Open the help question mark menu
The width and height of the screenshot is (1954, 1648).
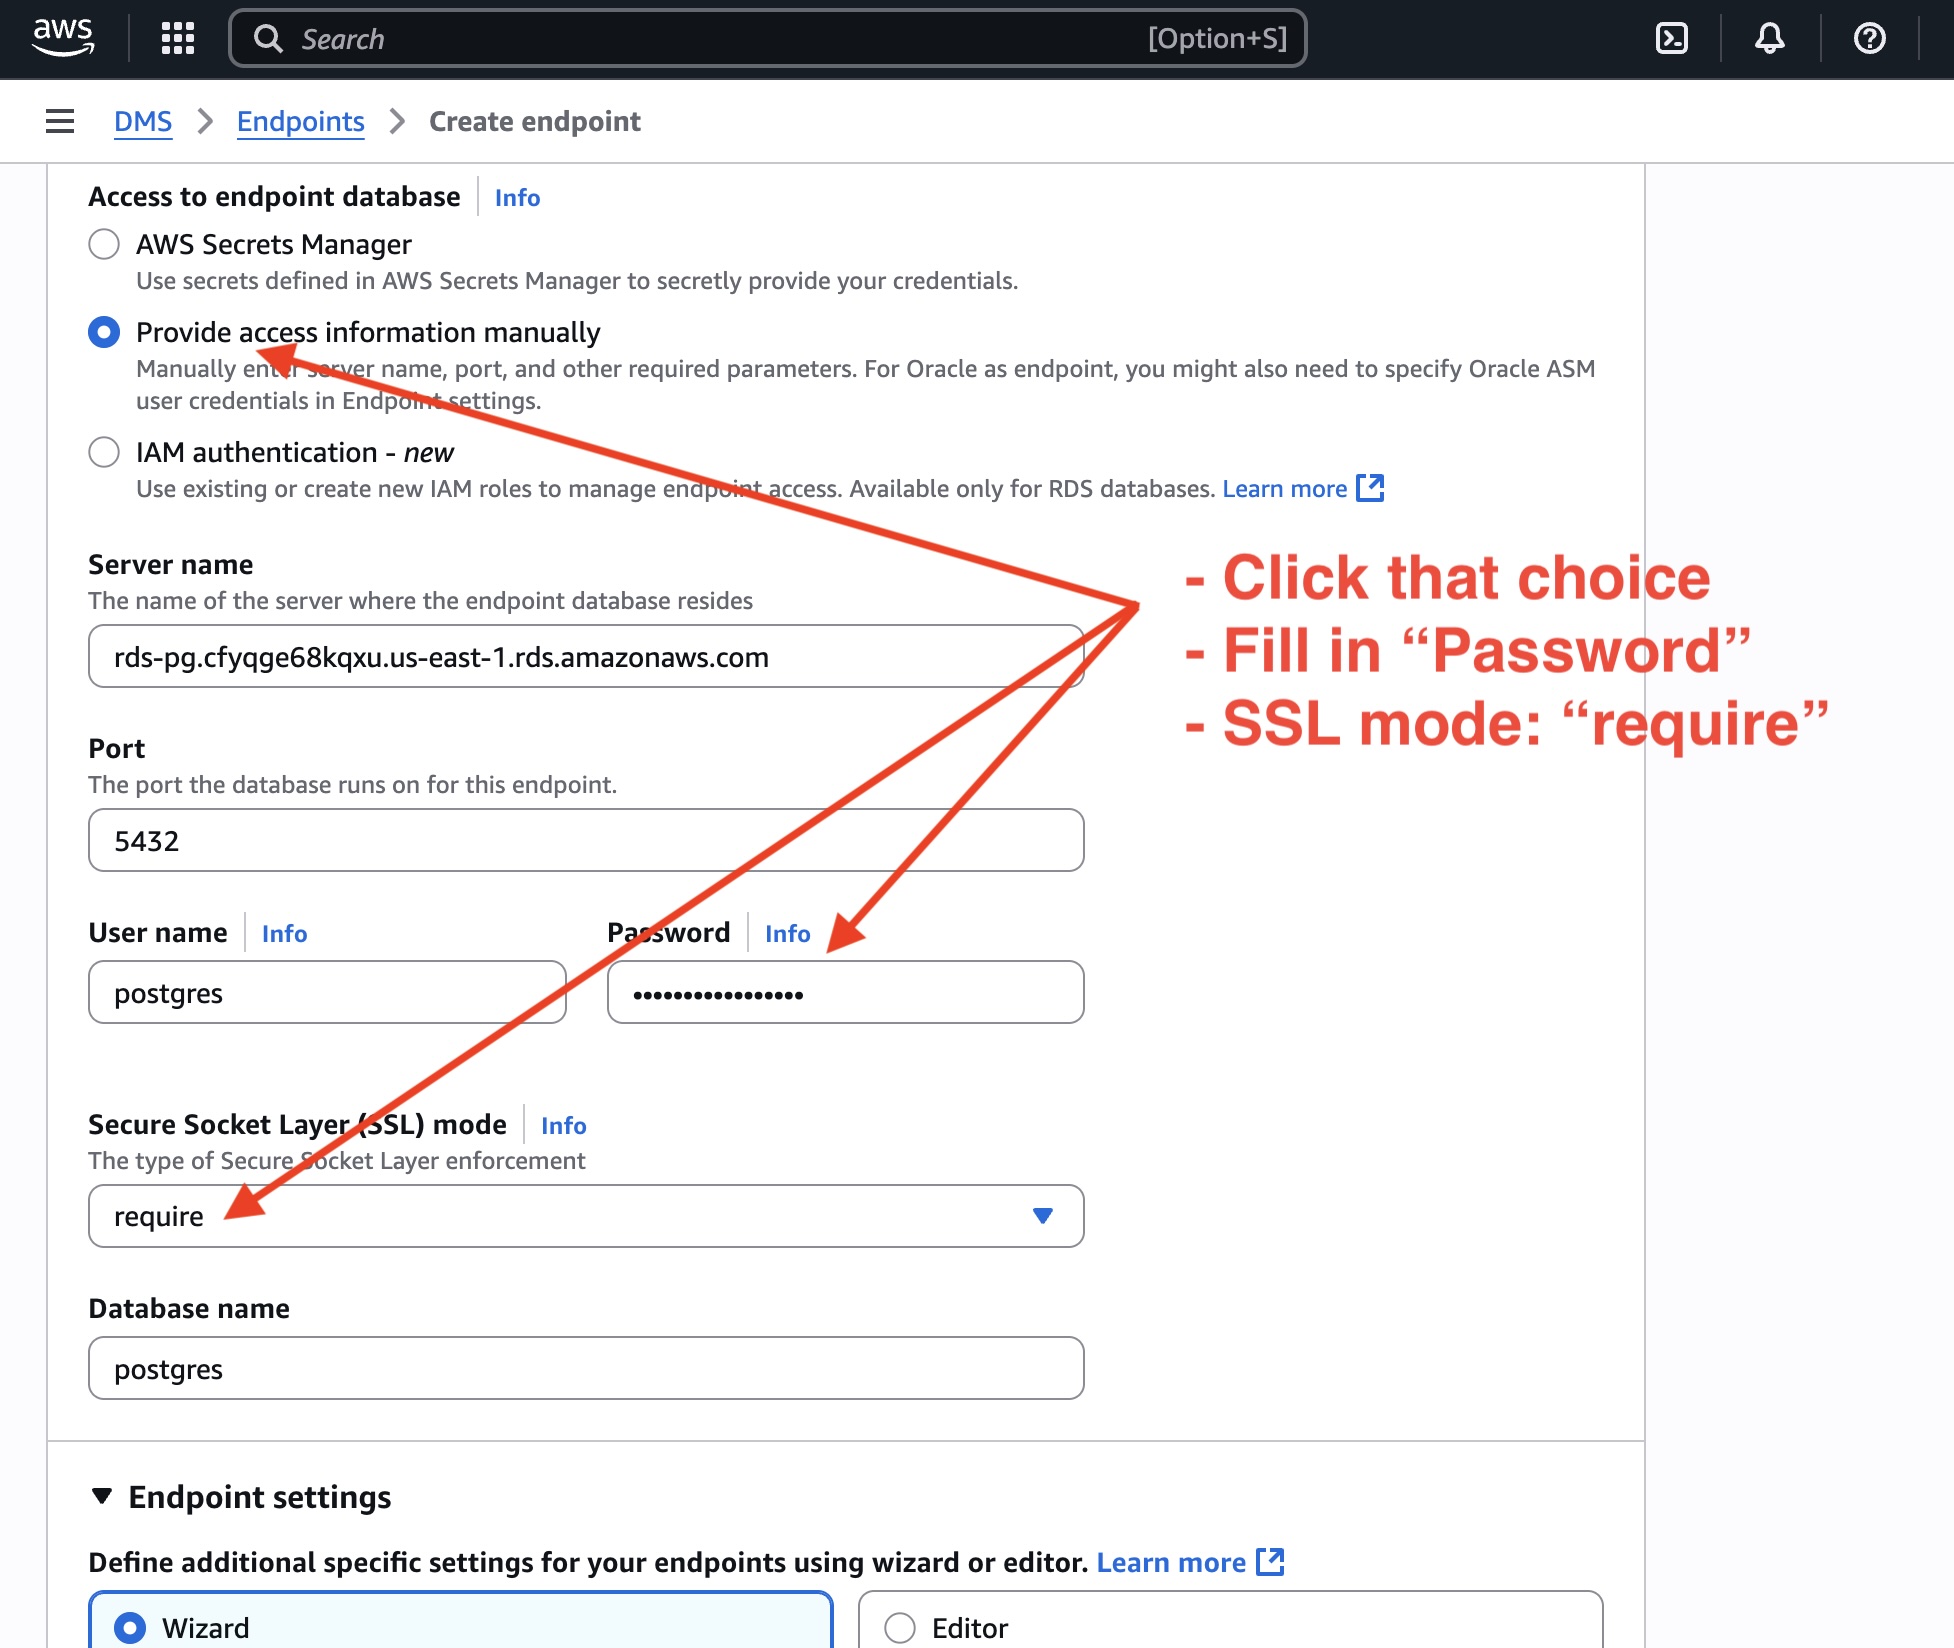(x=1869, y=38)
